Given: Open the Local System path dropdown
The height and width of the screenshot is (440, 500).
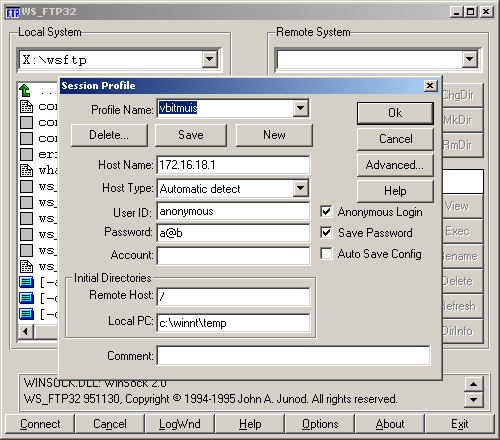Looking at the screenshot, I should [210, 60].
